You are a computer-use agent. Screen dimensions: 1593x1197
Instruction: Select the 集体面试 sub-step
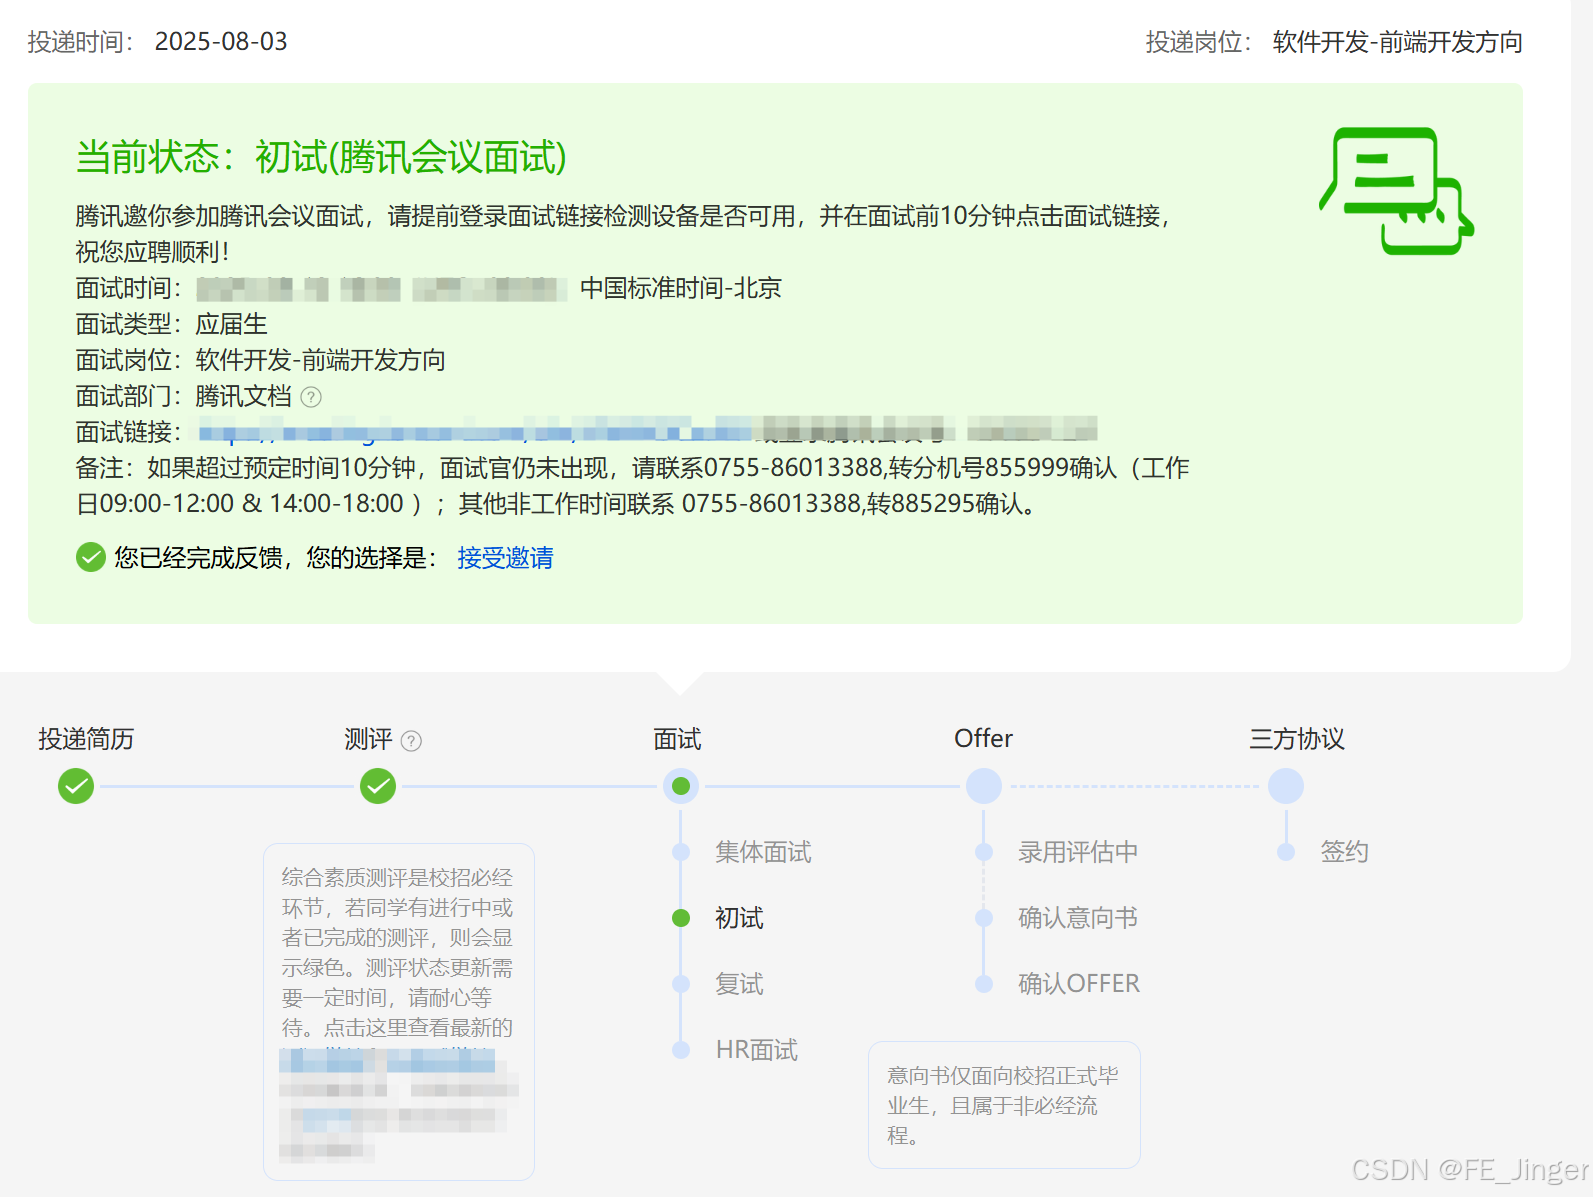pos(763,852)
